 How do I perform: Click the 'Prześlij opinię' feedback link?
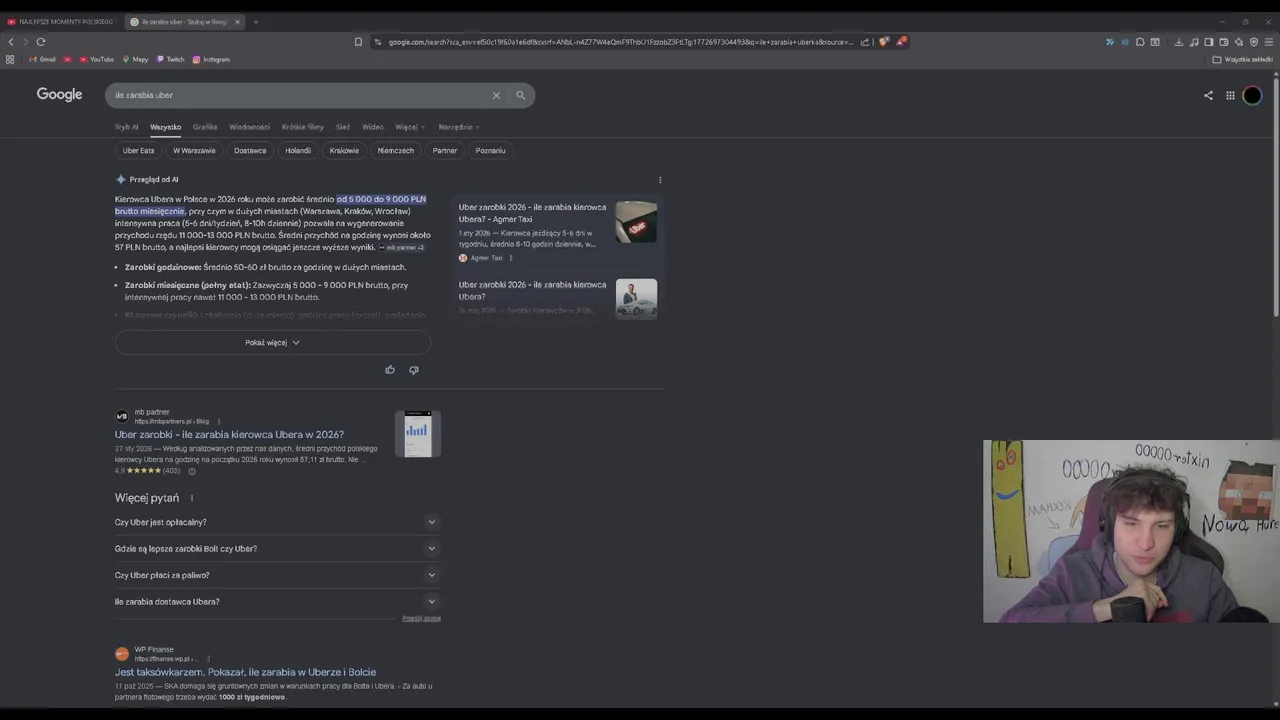click(421, 619)
